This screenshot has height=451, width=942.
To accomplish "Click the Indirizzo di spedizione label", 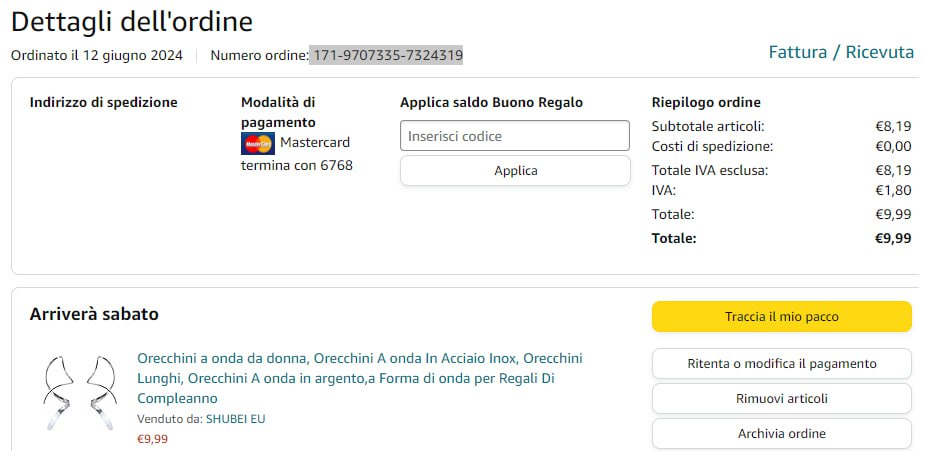I will click(x=103, y=102).
